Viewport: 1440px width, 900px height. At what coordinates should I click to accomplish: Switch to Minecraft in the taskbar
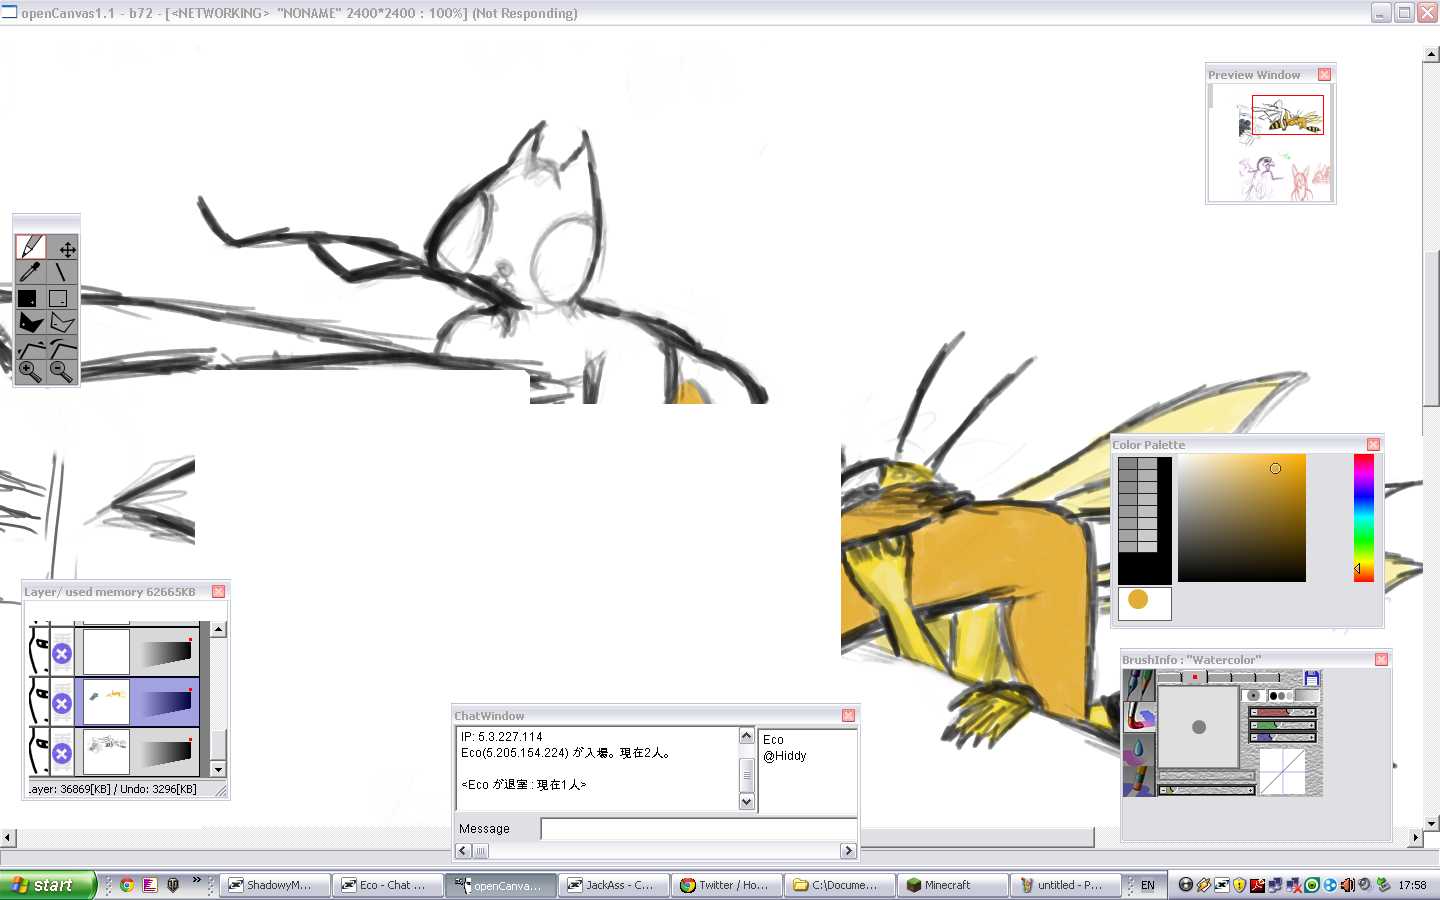pyautogui.click(x=953, y=885)
